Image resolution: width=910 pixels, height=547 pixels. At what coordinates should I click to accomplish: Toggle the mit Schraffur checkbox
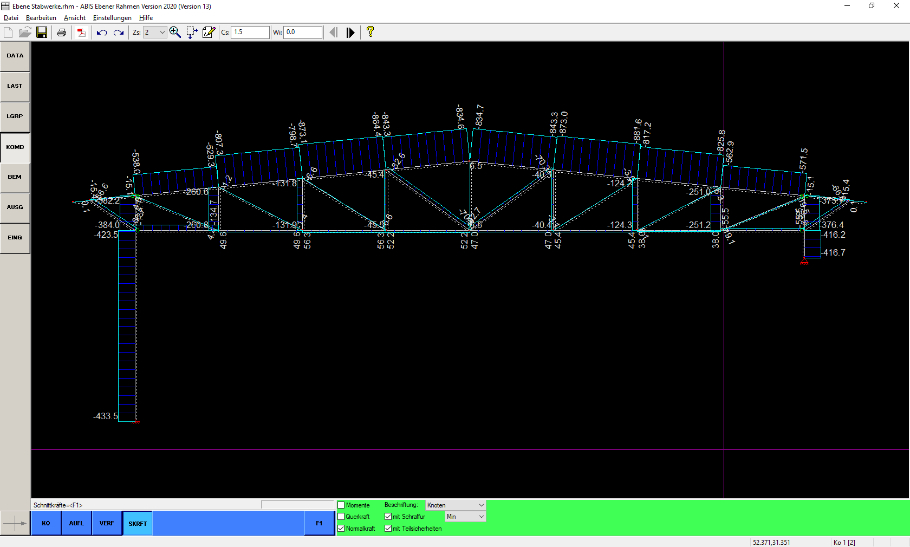coord(388,517)
